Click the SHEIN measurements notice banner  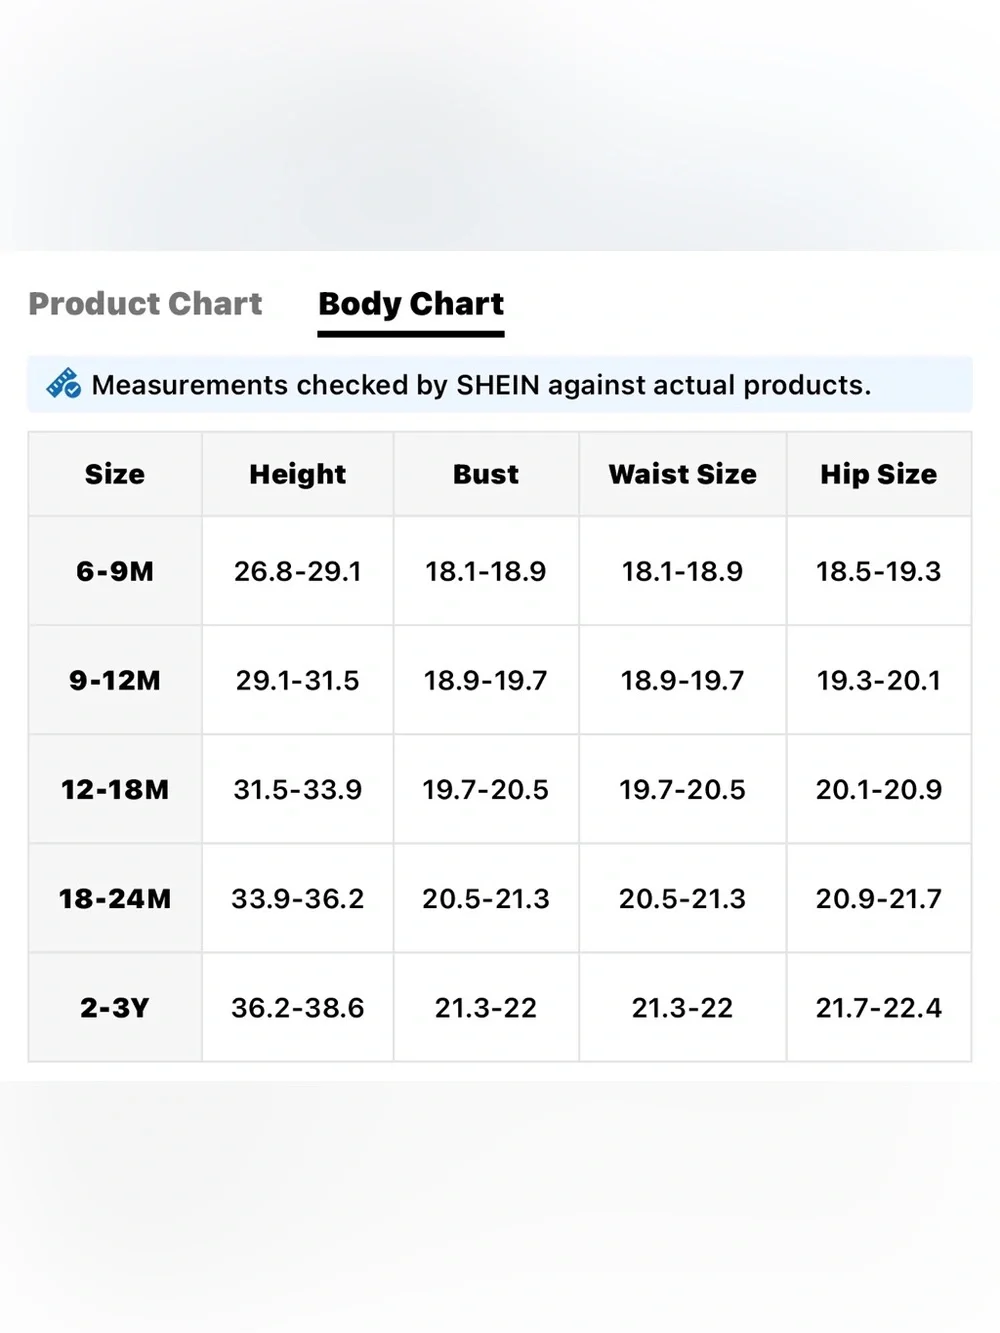point(500,384)
